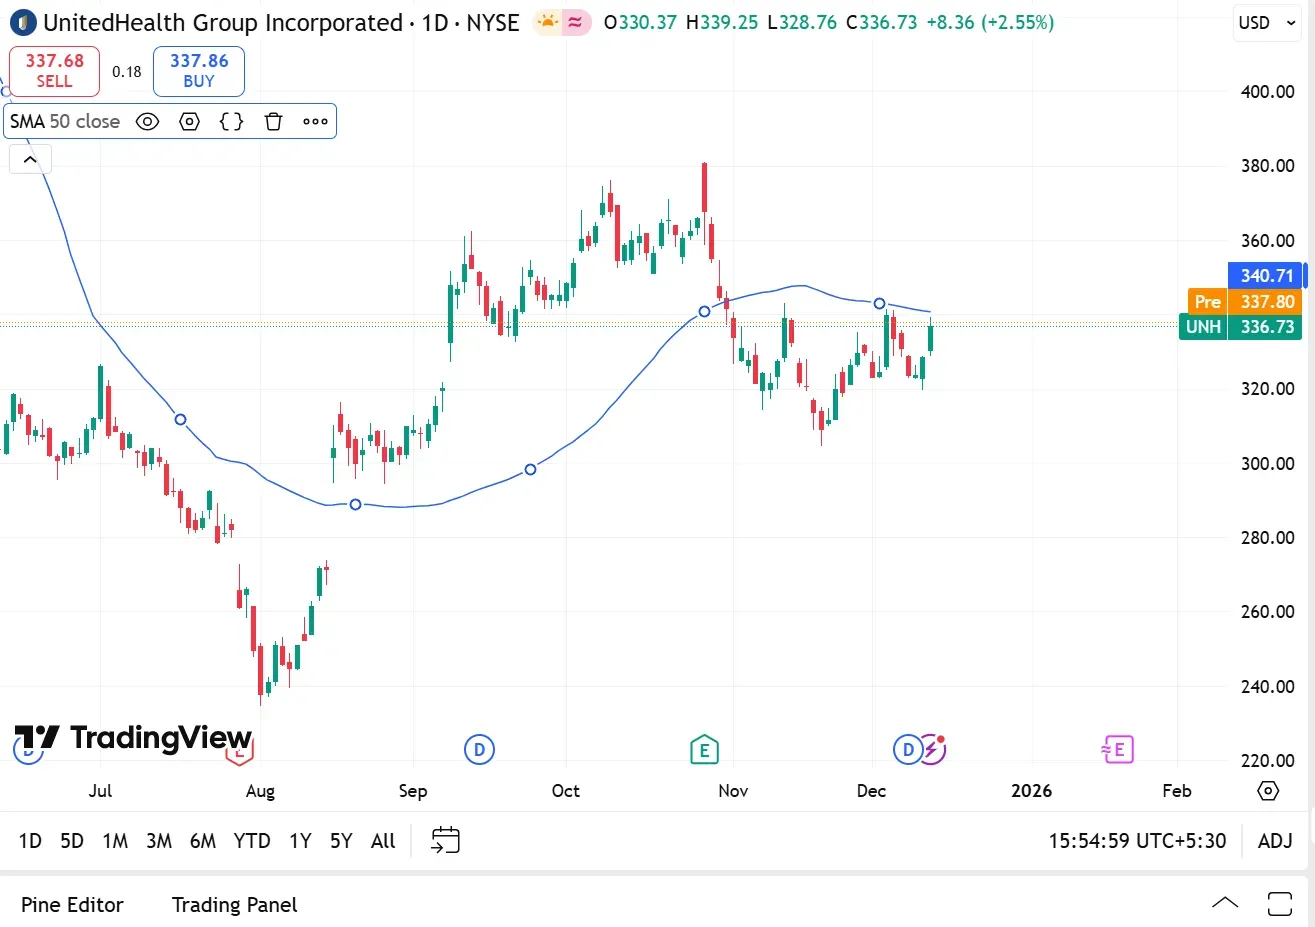The width and height of the screenshot is (1315, 927).
Task: Switch to the Trading Panel tab
Action: click(x=234, y=905)
